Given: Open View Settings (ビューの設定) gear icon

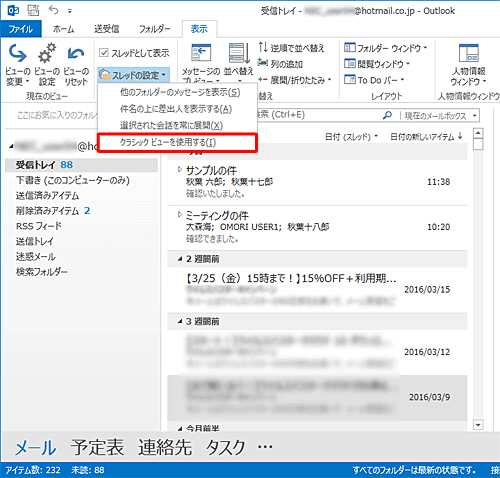Looking at the screenshot, I should (x=47, y=53).
